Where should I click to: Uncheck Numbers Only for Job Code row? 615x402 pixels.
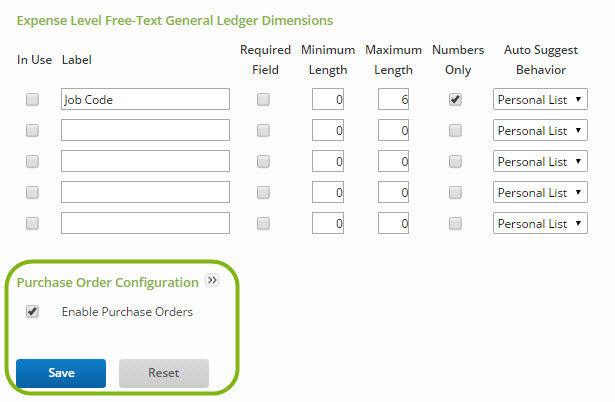pos(455,99)
